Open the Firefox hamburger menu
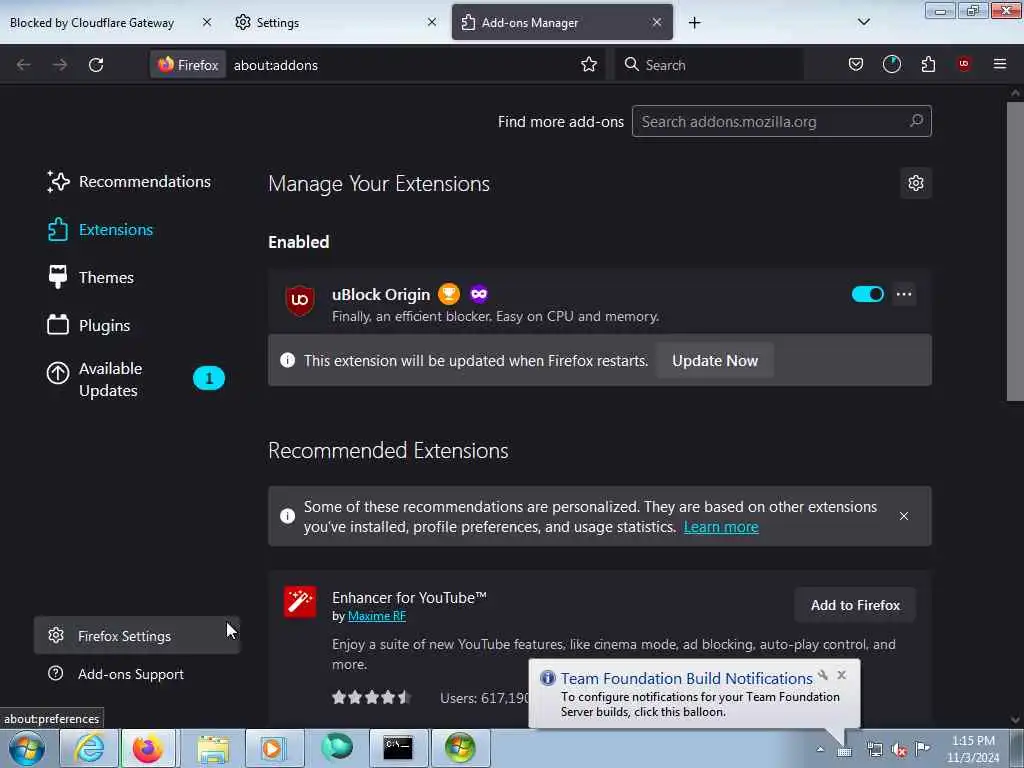 pyautogui.click(x=1000, y=64)
